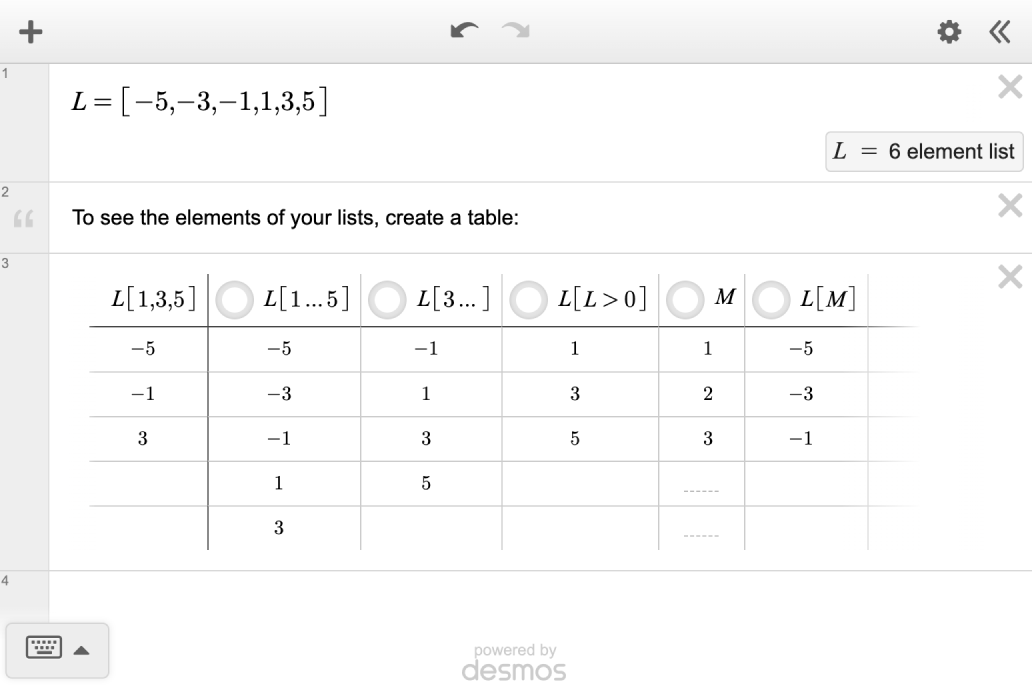Collapse the expression list with the double-chevron
The width and height of the screenshot is (1032, 686).
[999, 31]
